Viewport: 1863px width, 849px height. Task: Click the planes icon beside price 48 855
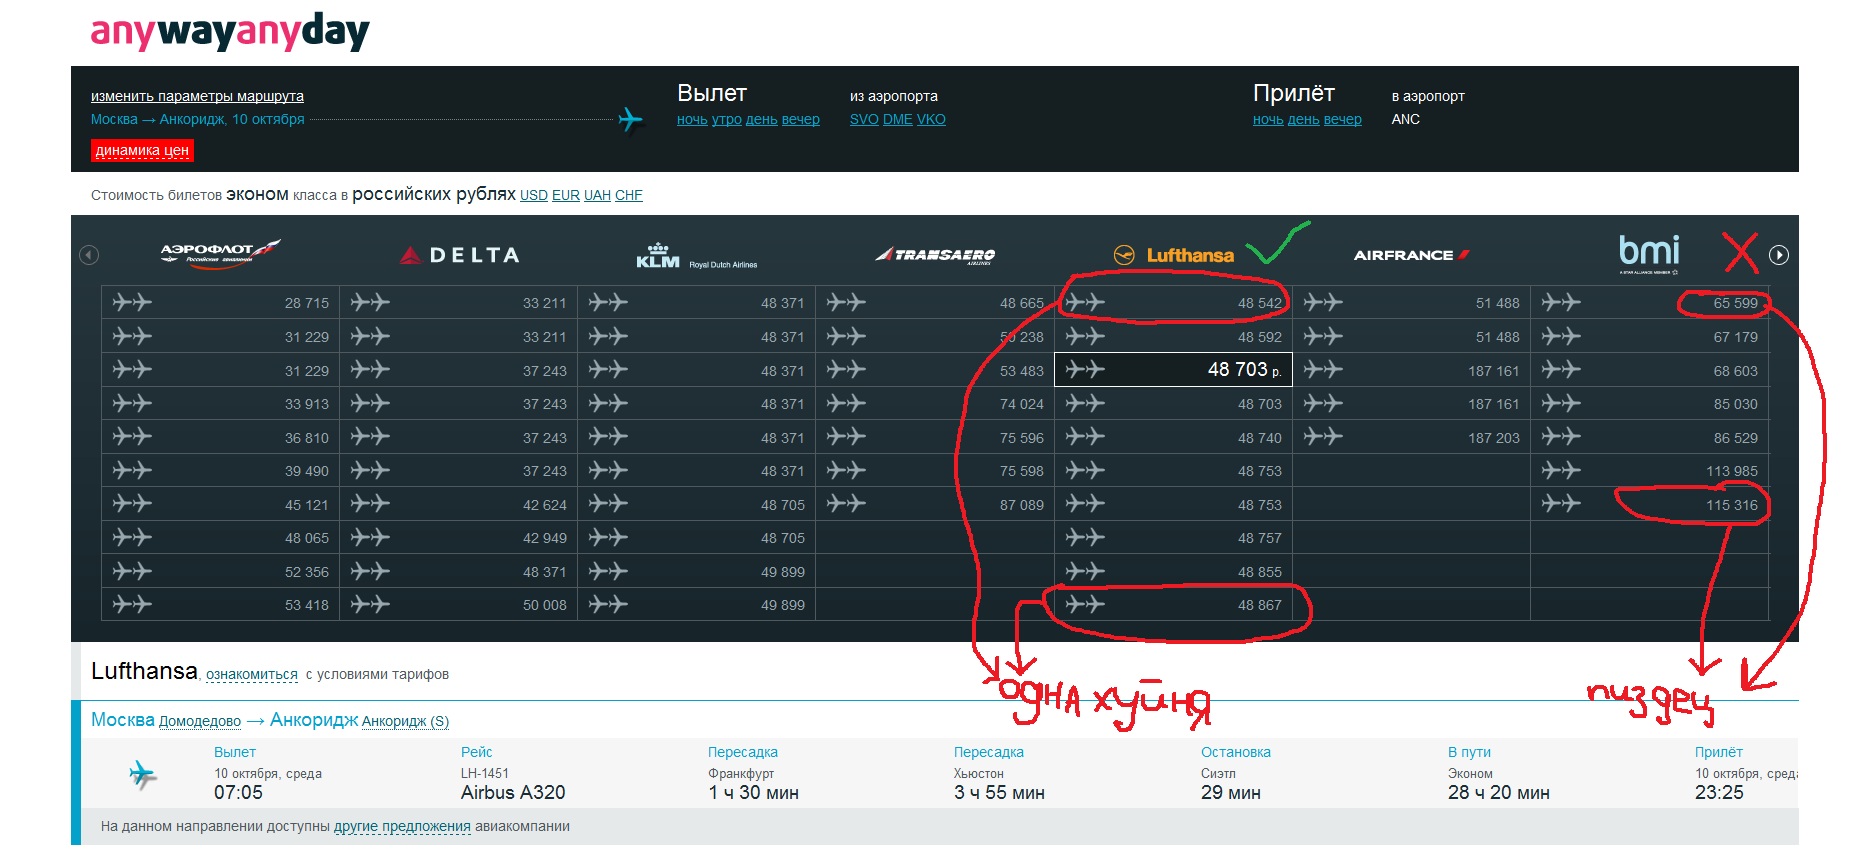point(1085,571)
